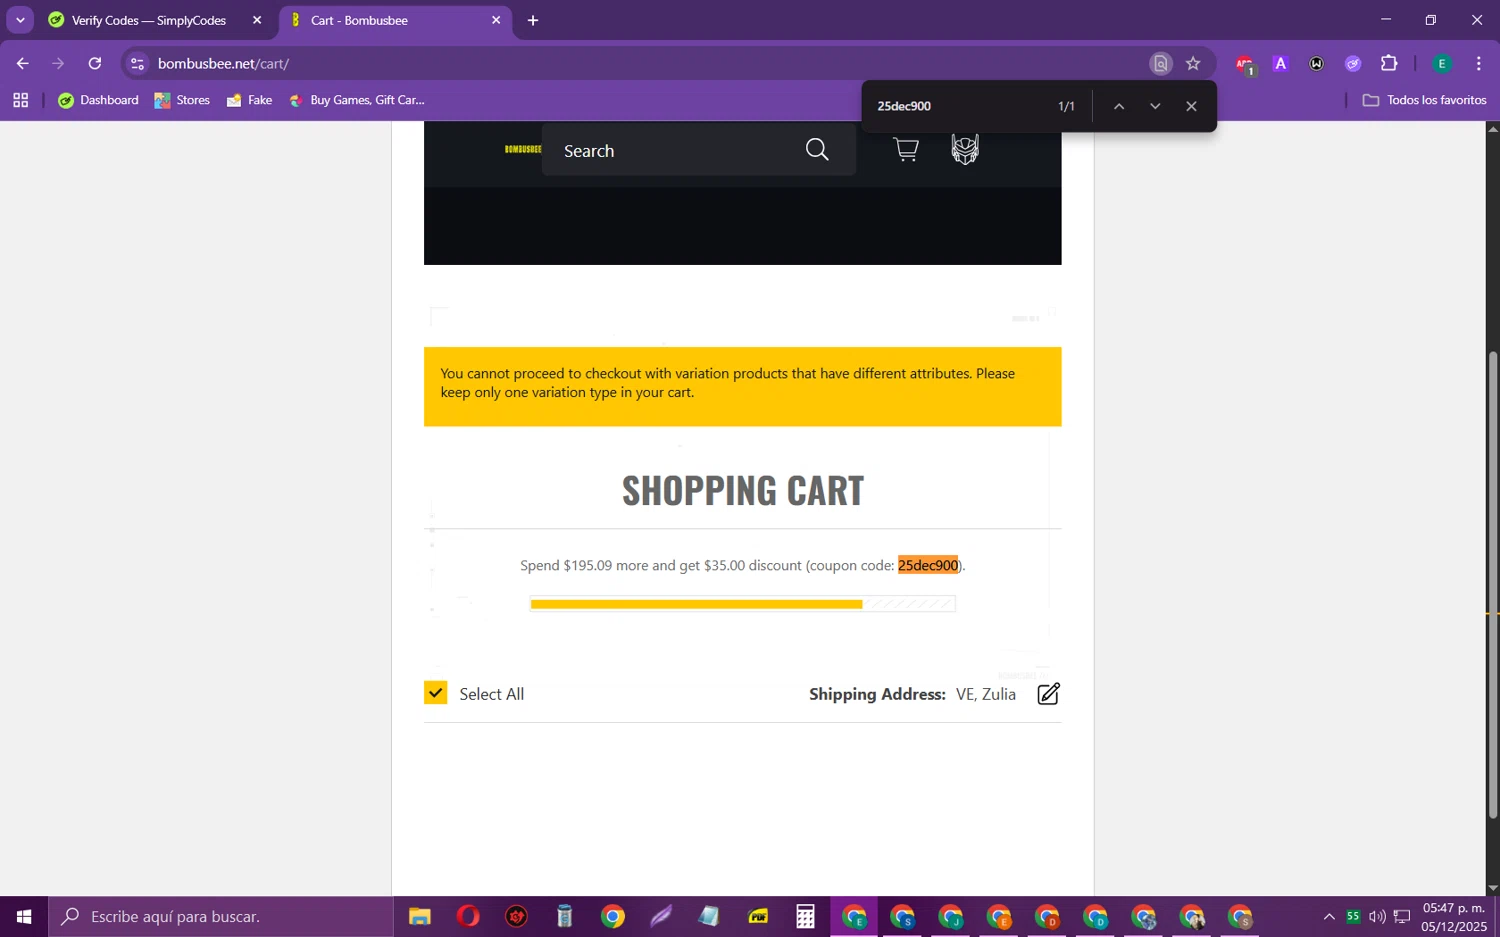The width and height of the screenshot is (1500, 937).
Task: Open the account mask avatar icon
Action: [964, 149]
